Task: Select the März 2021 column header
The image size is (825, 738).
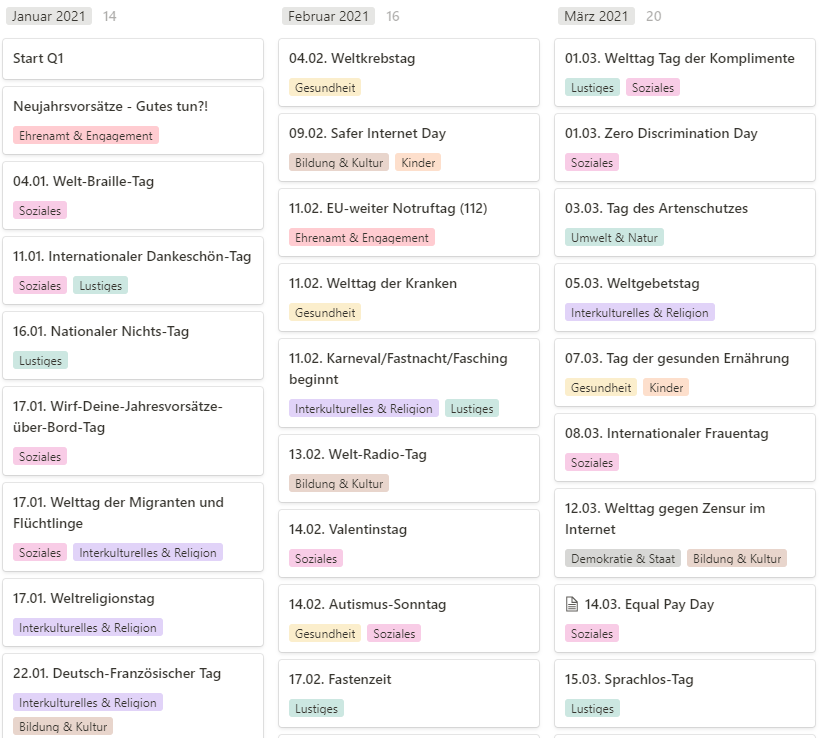Action: (x=596, y=16)
